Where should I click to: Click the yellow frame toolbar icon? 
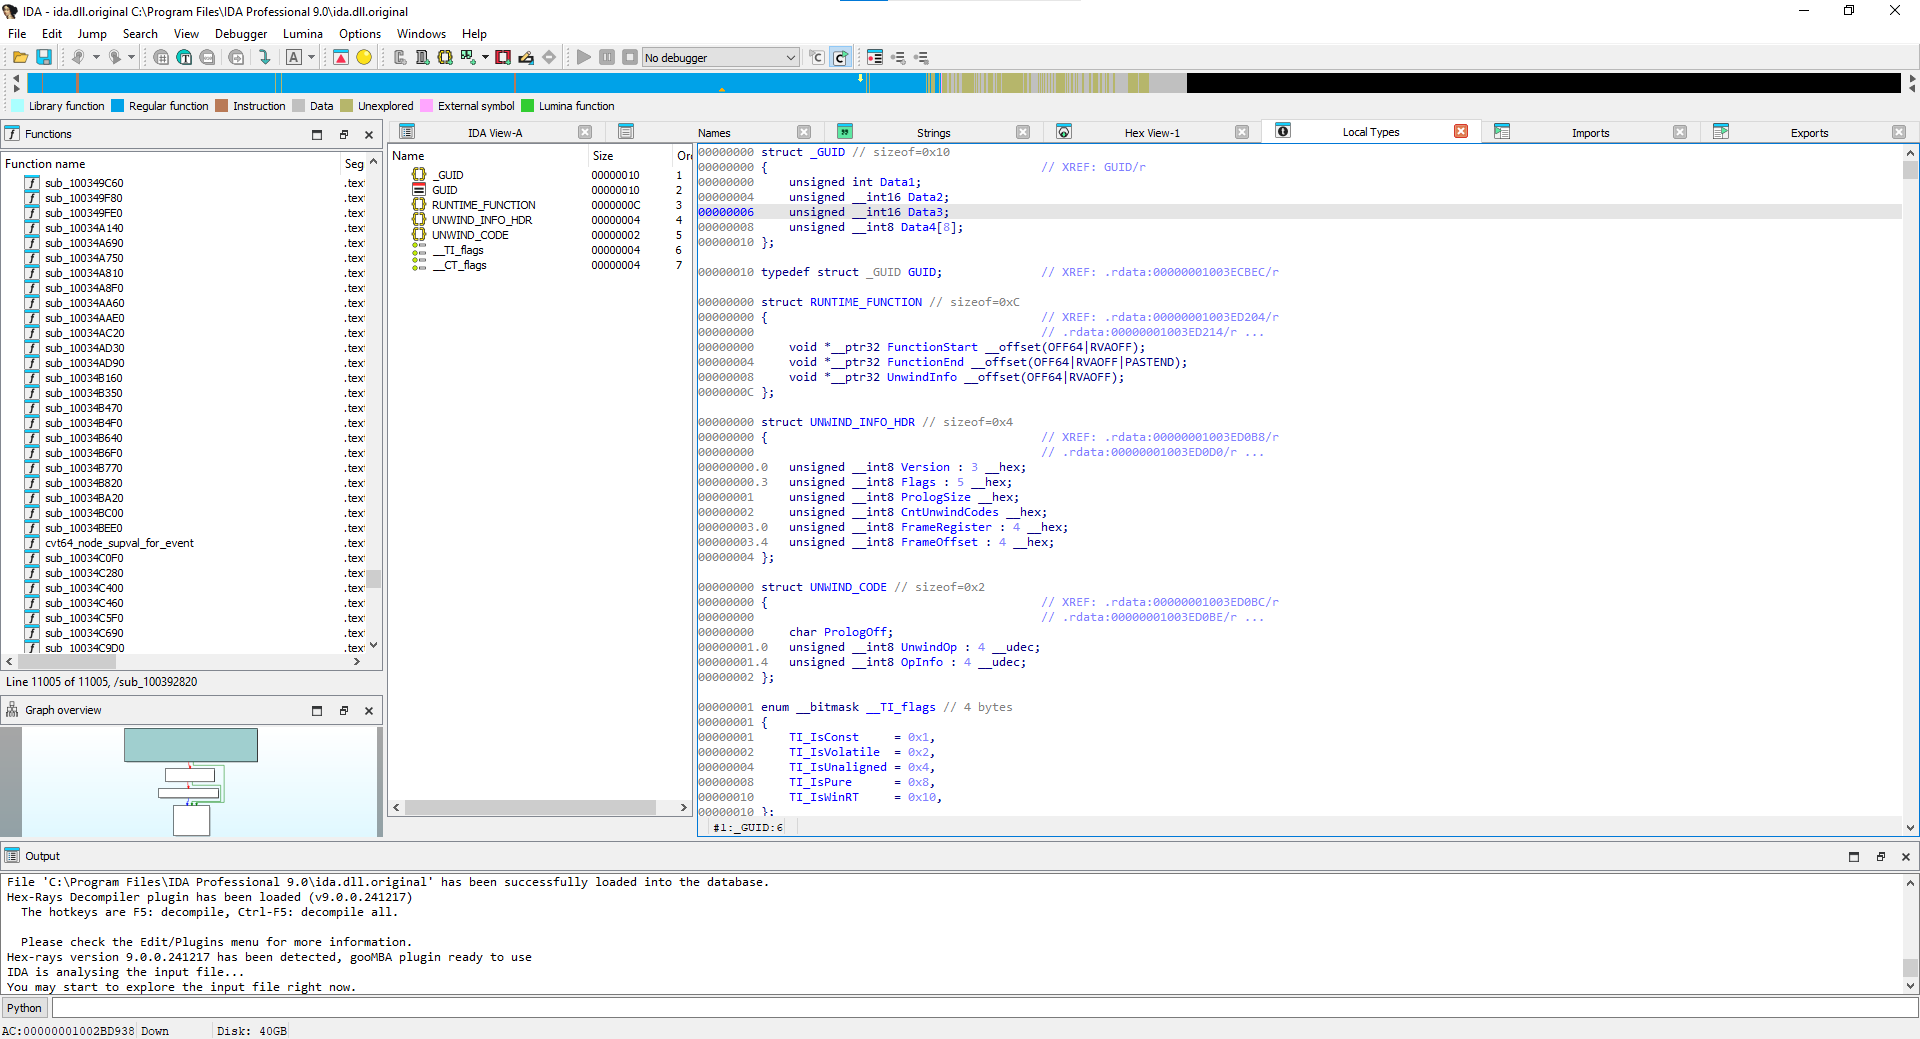pos(445,57)
